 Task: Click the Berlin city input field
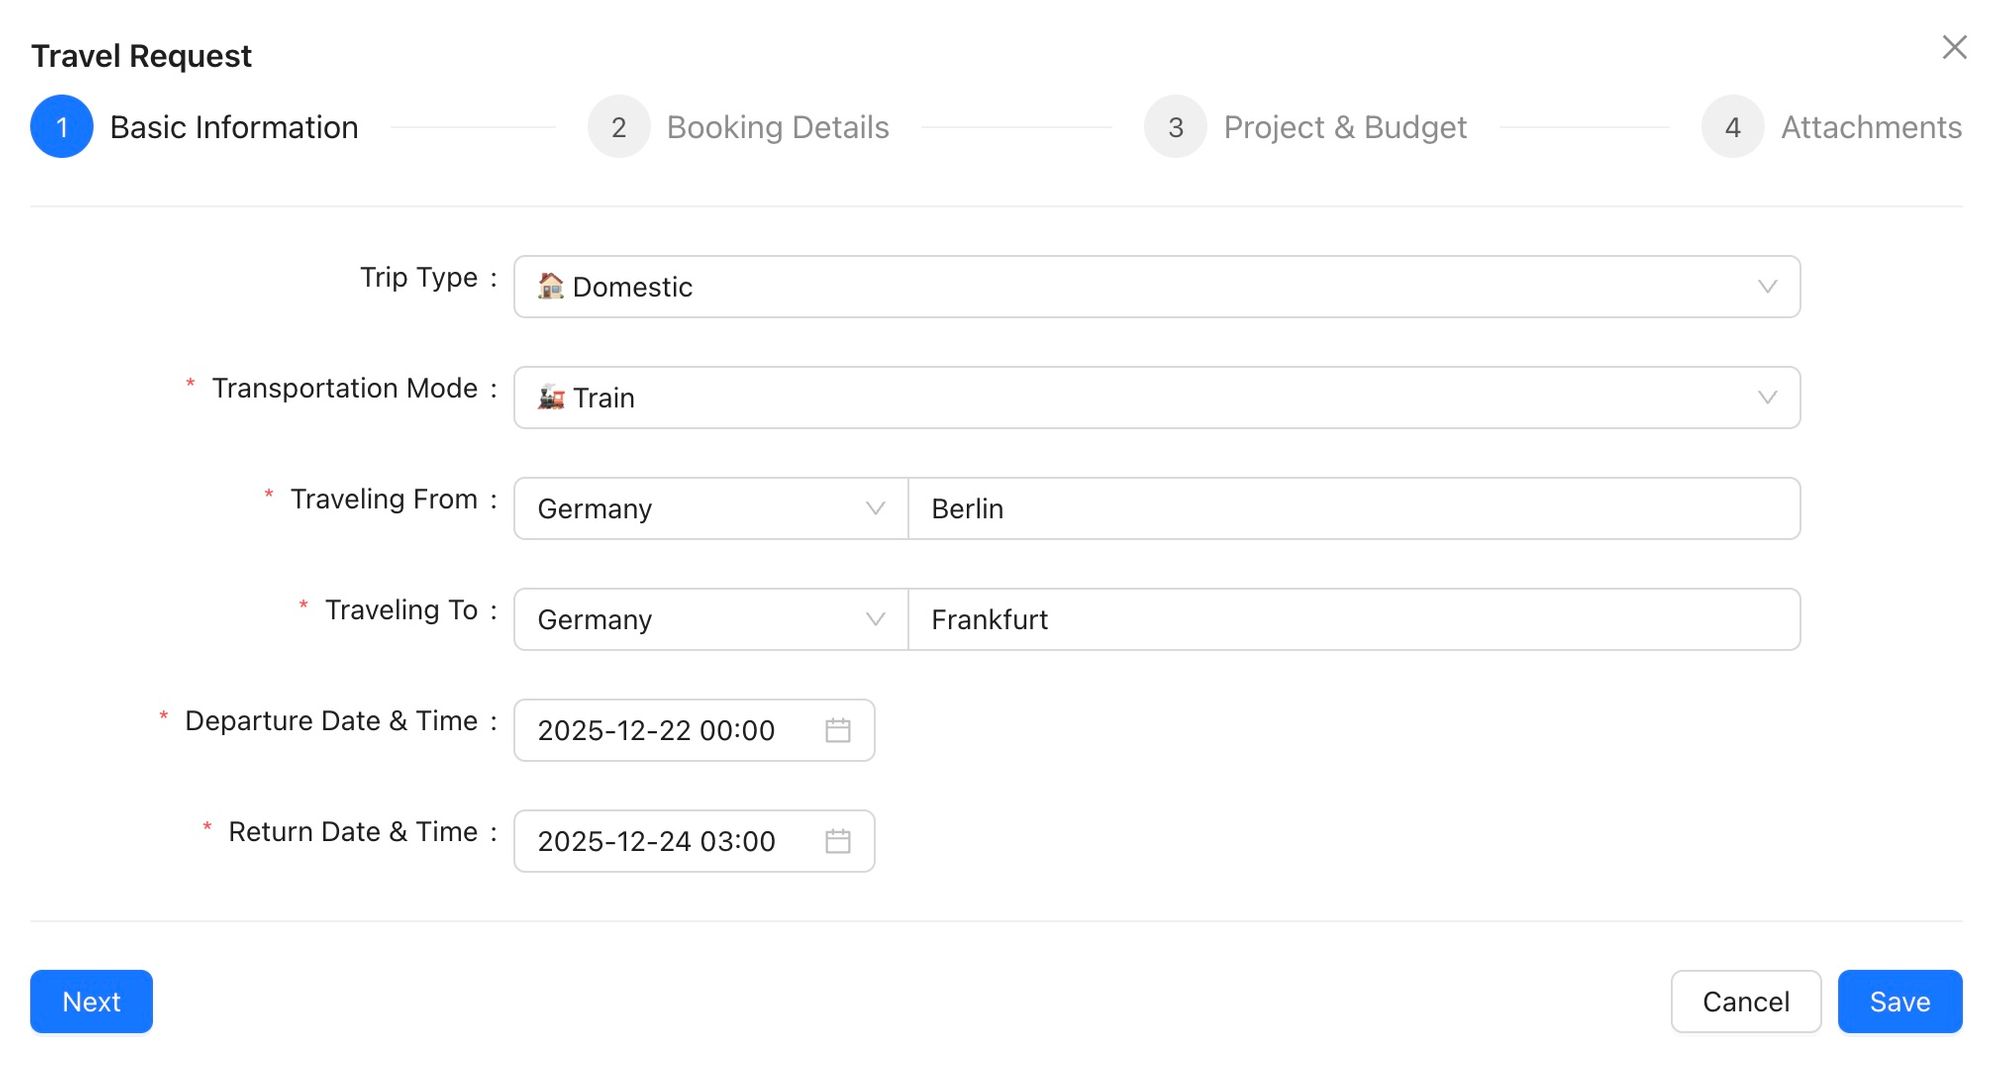point(1353,509)
